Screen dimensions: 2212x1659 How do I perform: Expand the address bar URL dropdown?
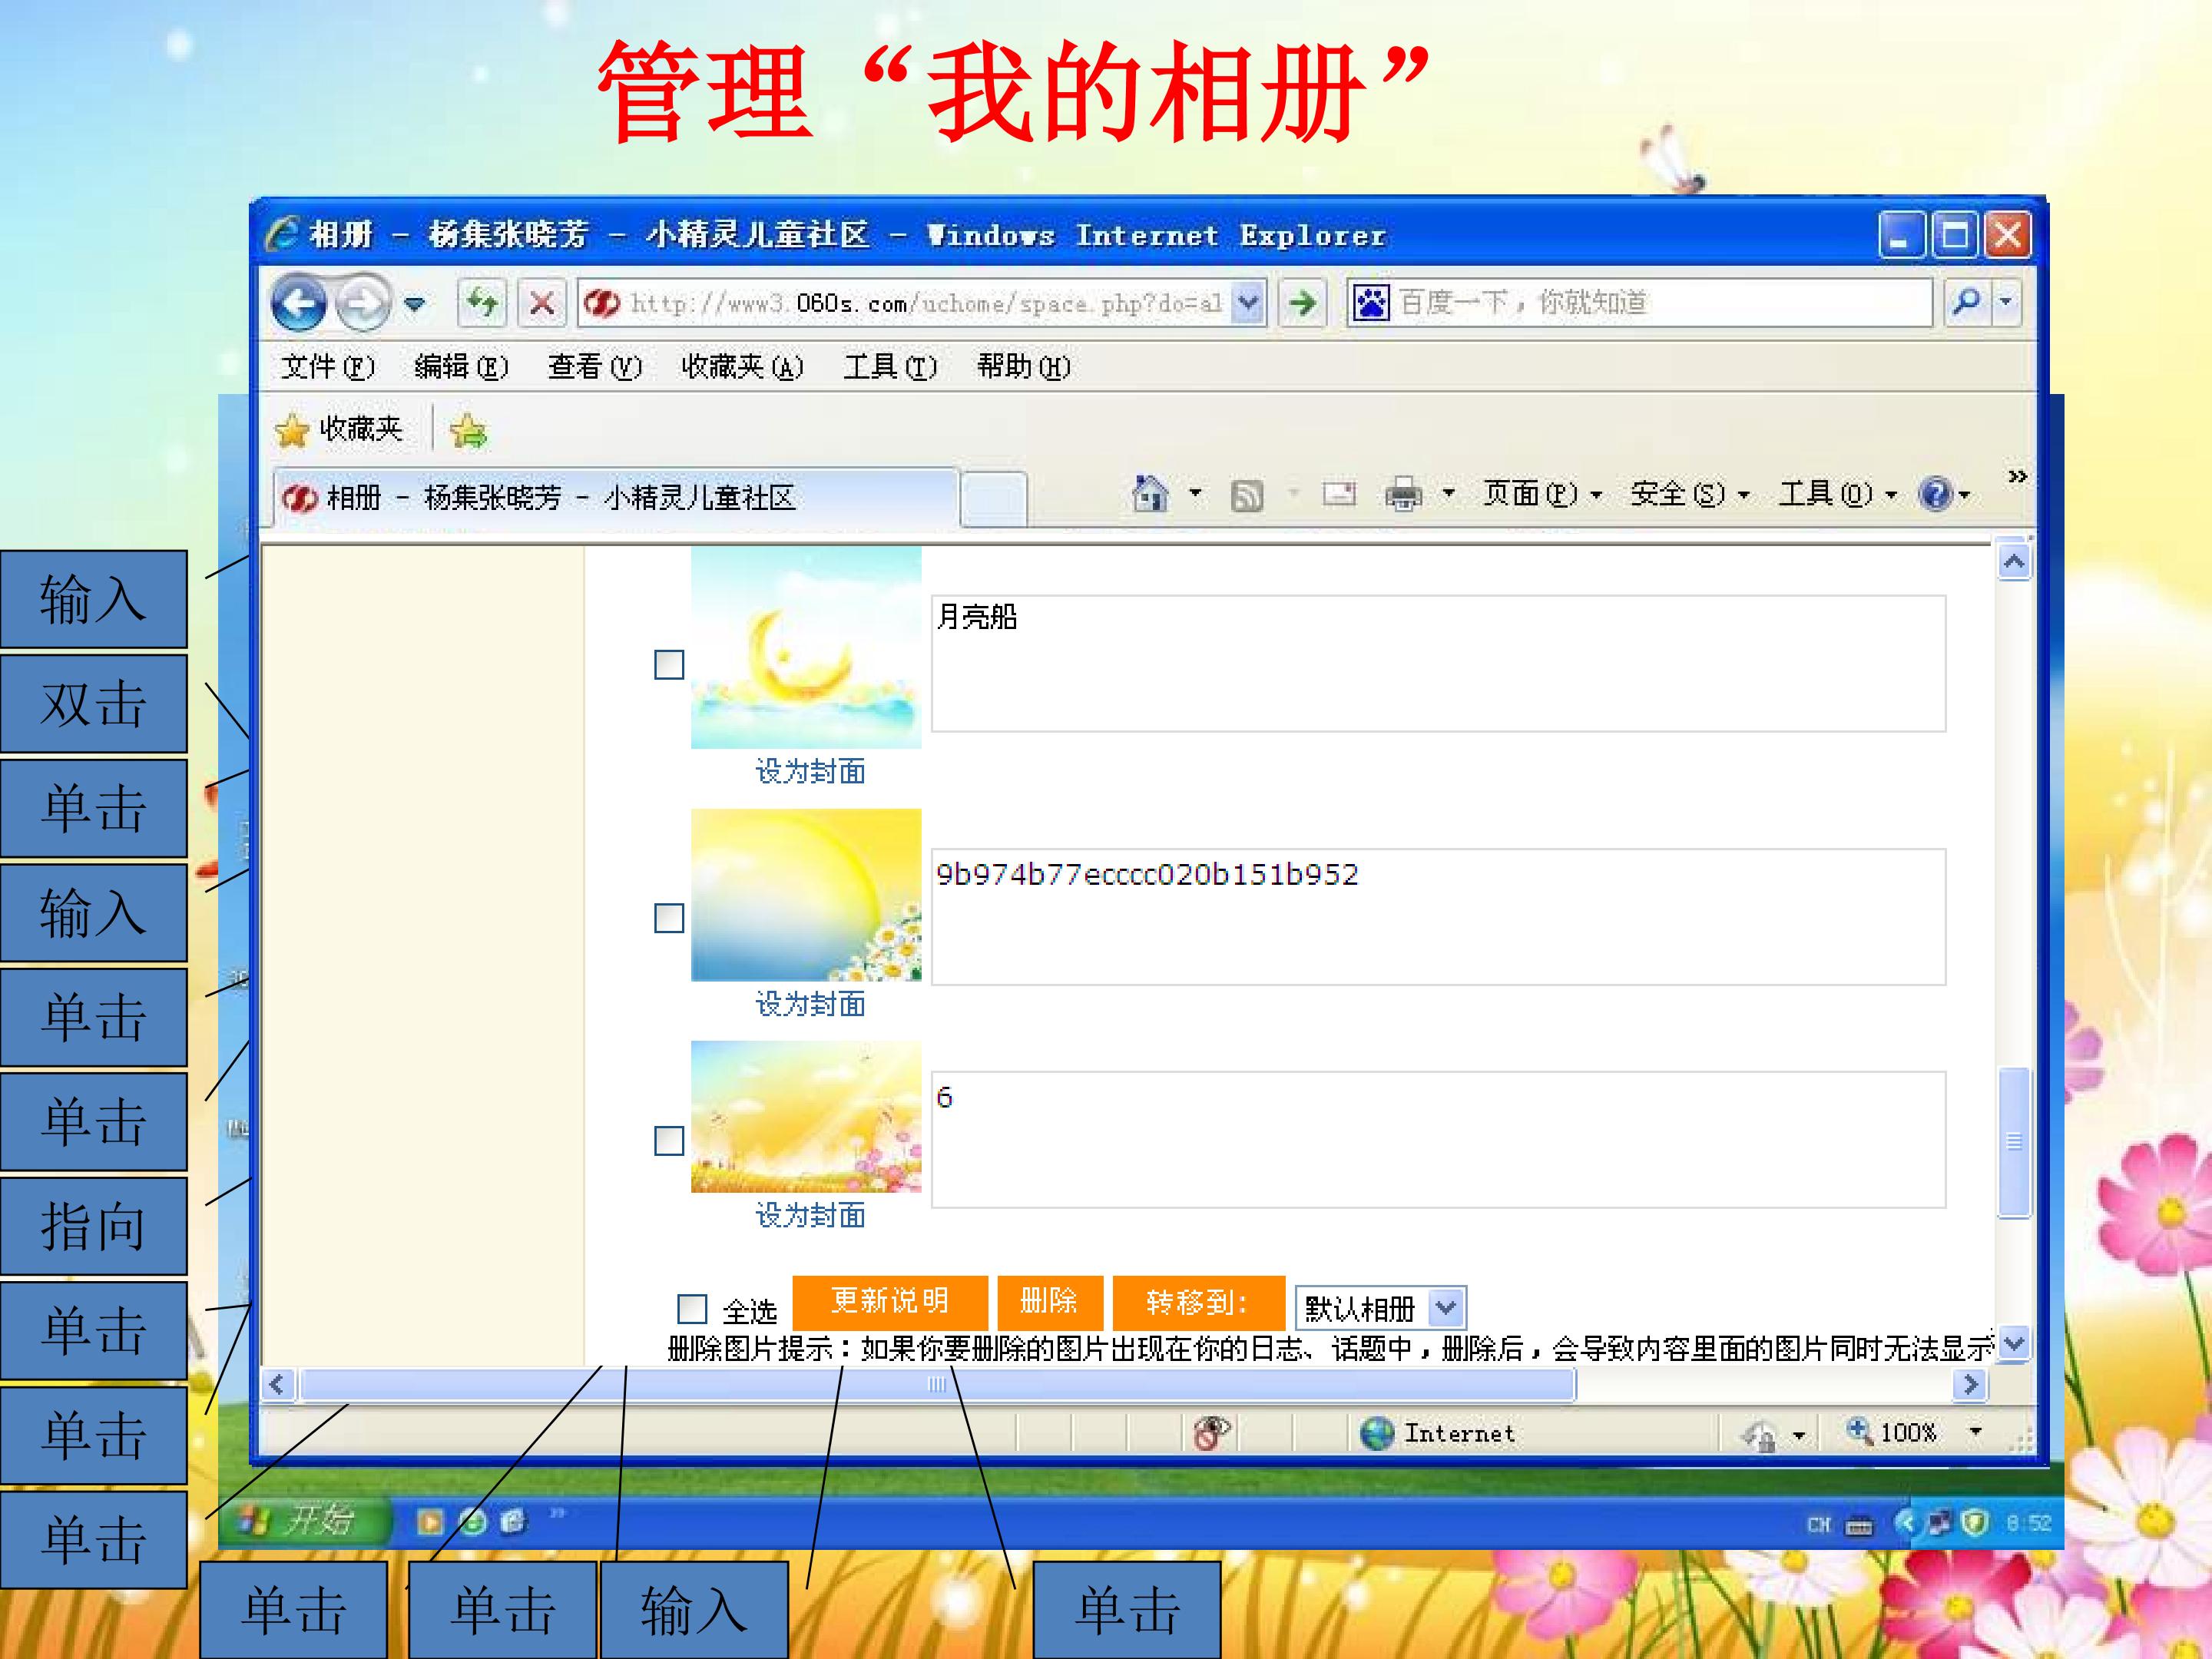pyautogui.click(x=1248, y=302)
